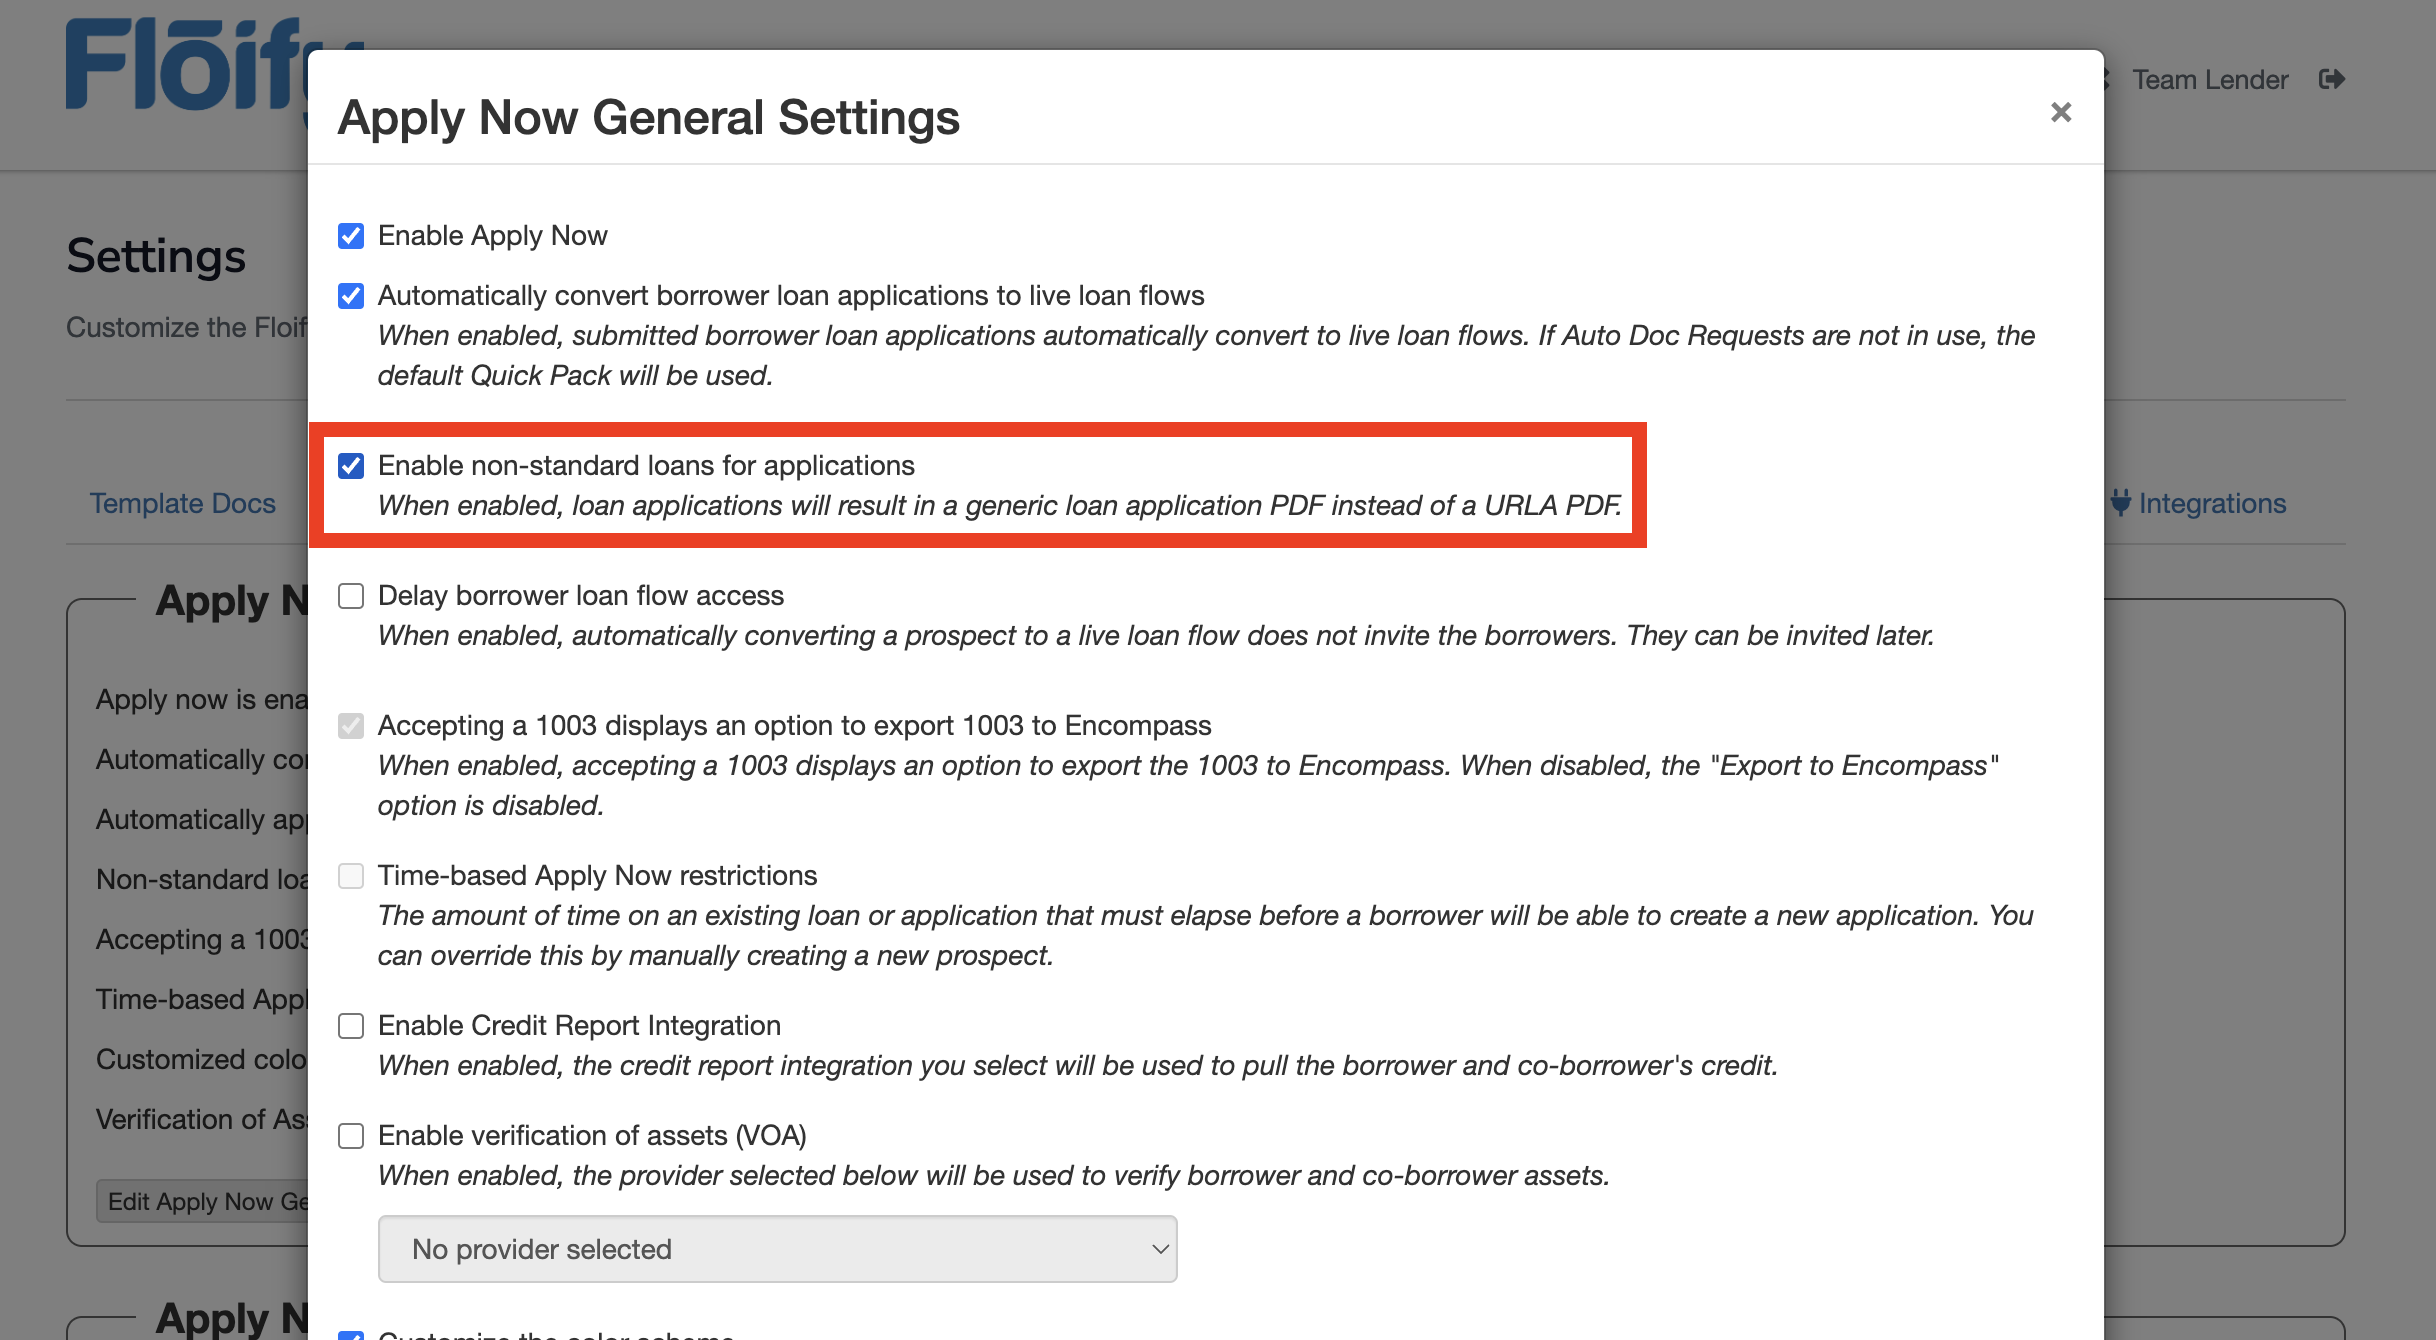This screenshot has height=1340, width=2436.
Task: Uncheck Enable Apply Now checkbox
Action: [351, 236]
